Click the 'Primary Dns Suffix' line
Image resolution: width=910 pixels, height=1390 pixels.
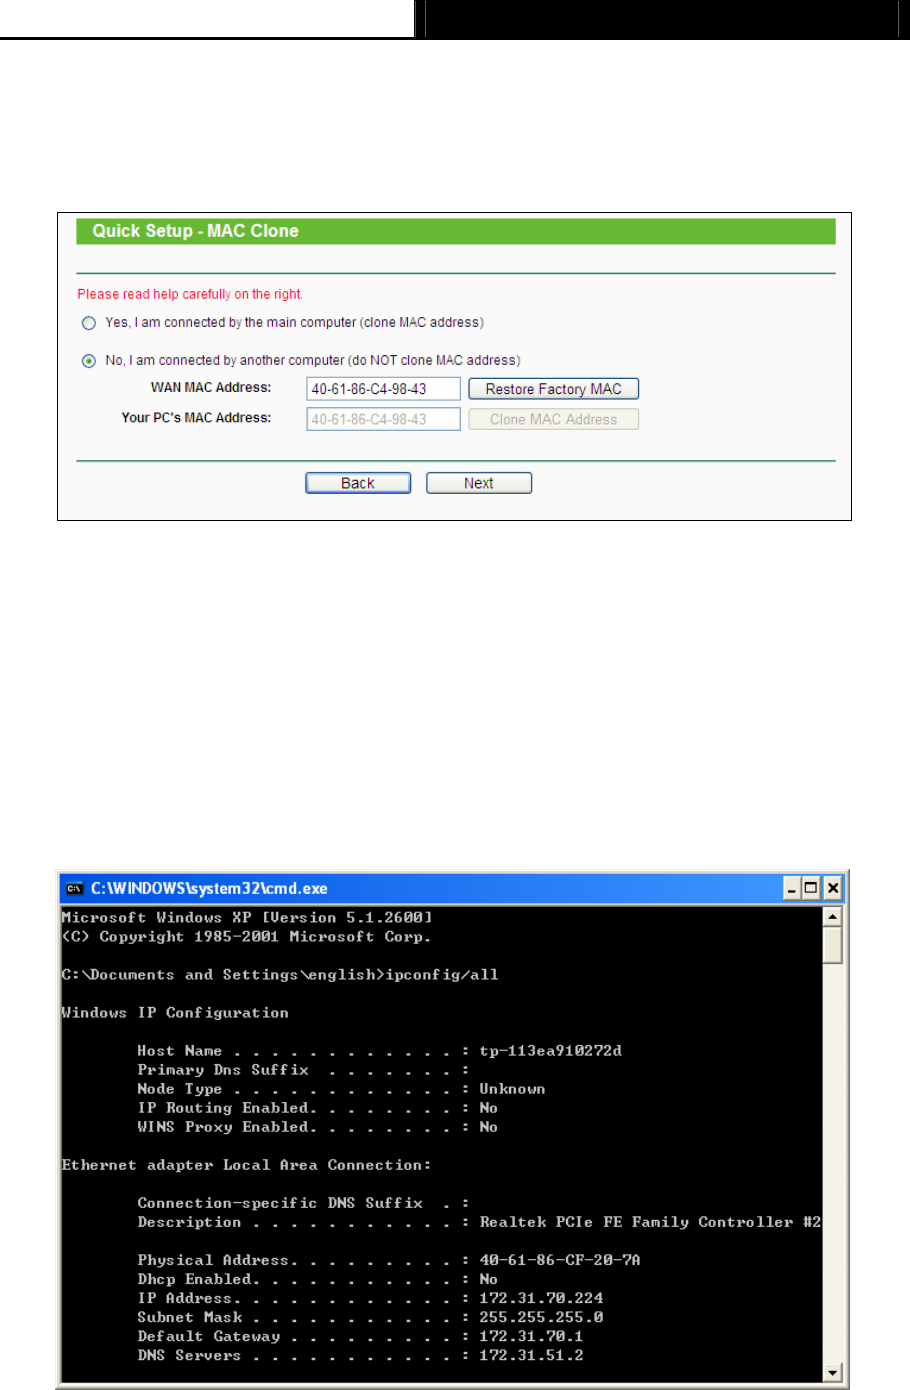(x=304, y=1070)
